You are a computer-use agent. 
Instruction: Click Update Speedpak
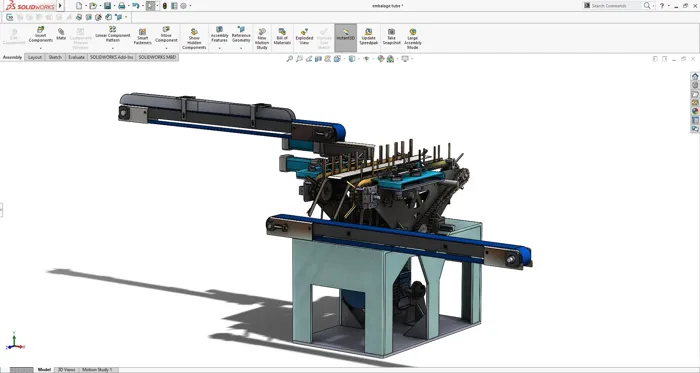[368, 37]
